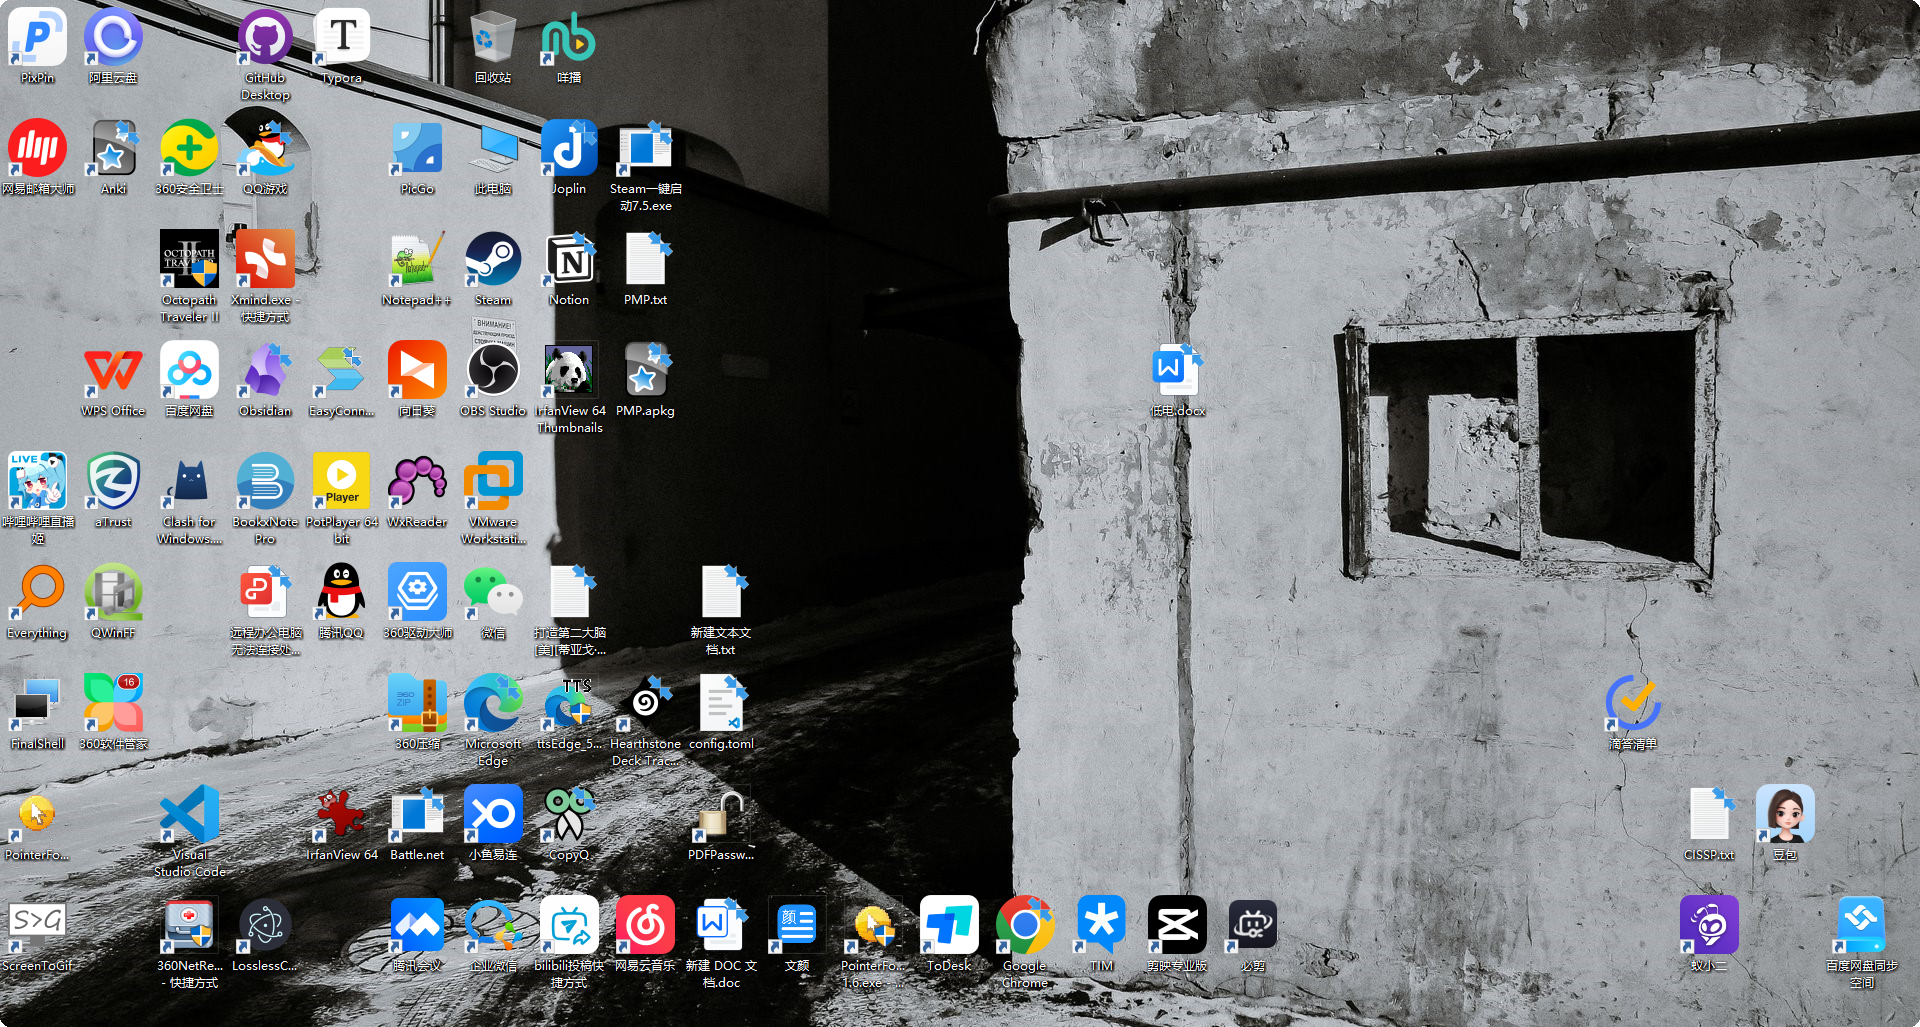
Task: Select the Steam desktop icon
Action: (492, 261)
